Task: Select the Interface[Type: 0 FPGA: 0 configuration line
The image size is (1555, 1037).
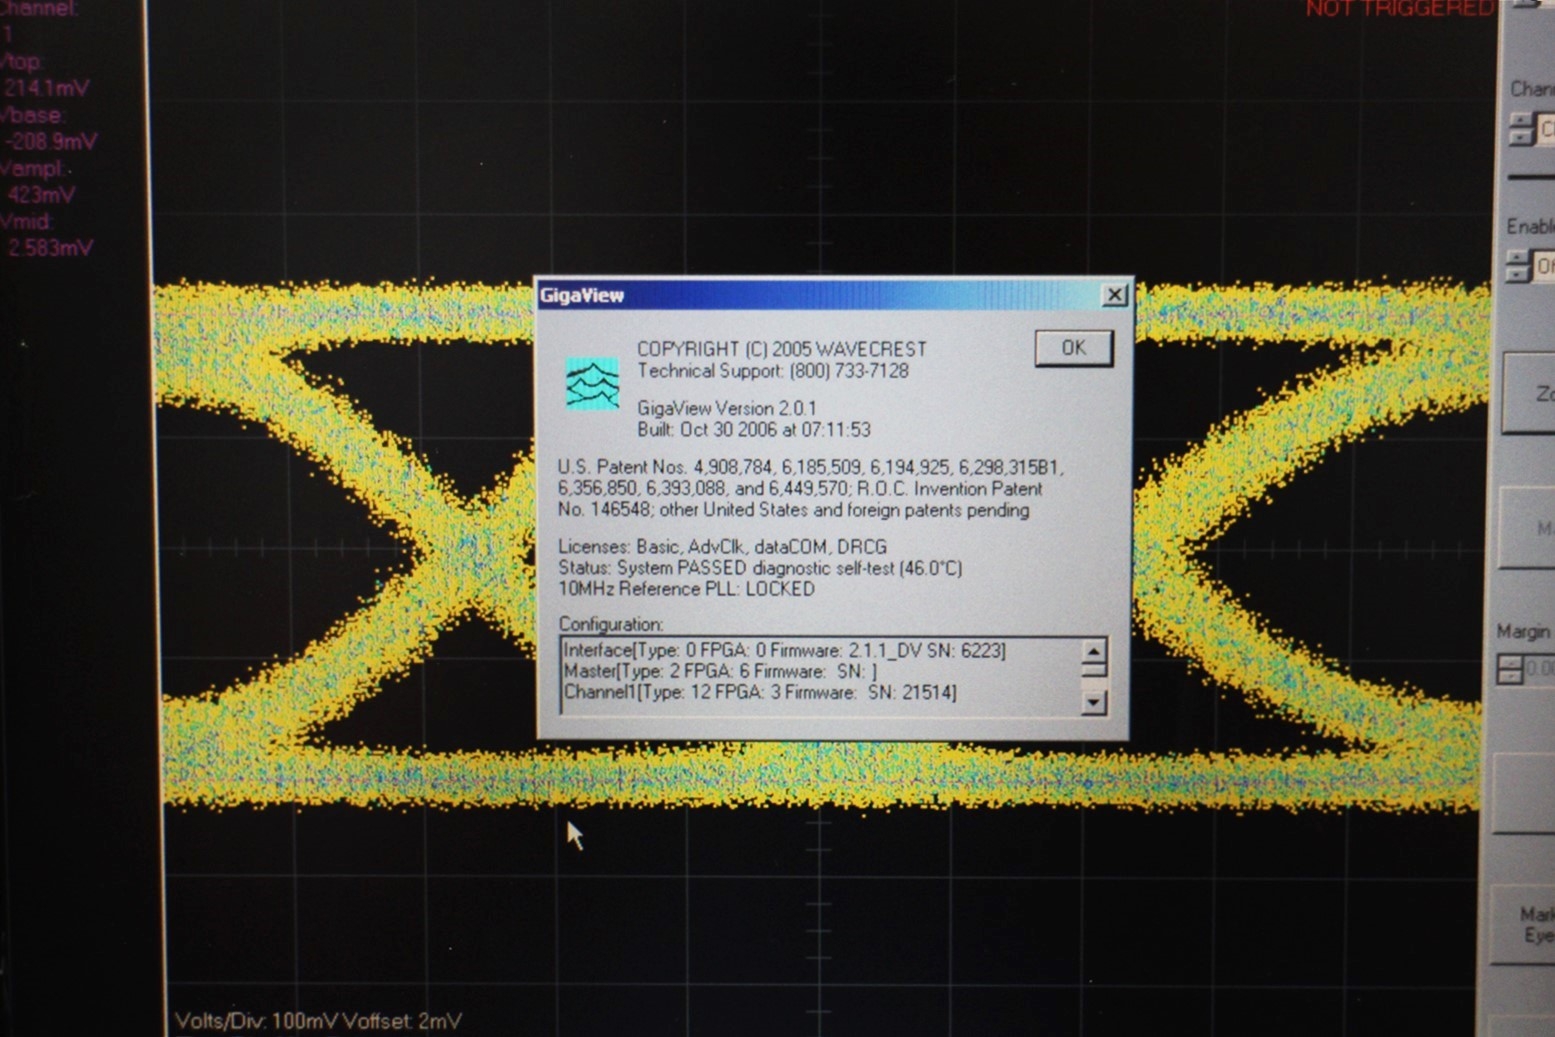Action: [x=784, y=650]
